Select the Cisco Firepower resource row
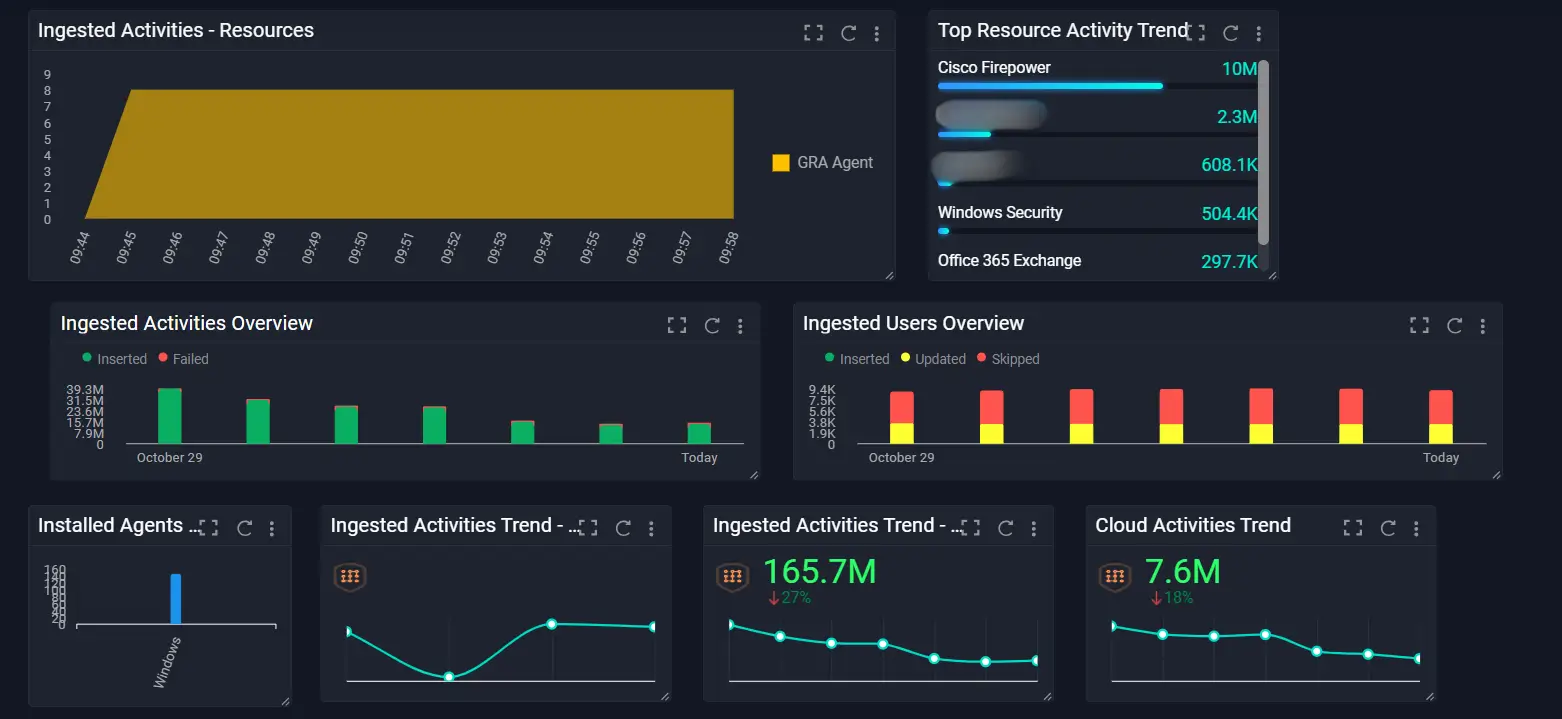The image size is (1562, 719). [x=1097, y=75]
